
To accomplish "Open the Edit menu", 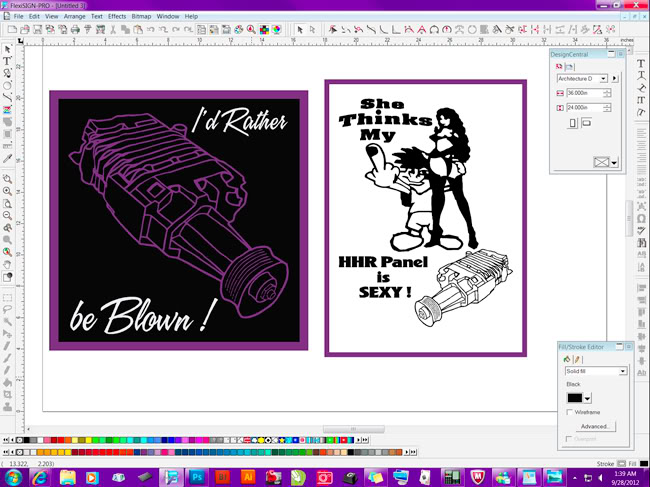I will 34,17.
